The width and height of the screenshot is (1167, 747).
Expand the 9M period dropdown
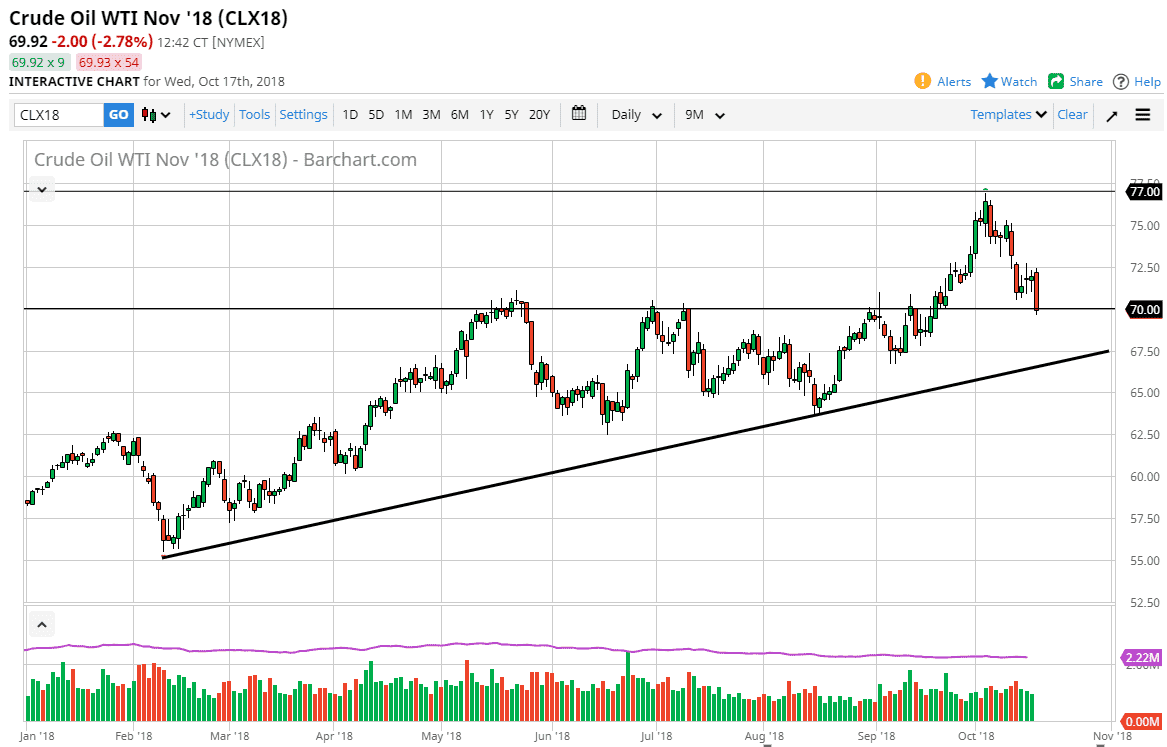[705, 115]
